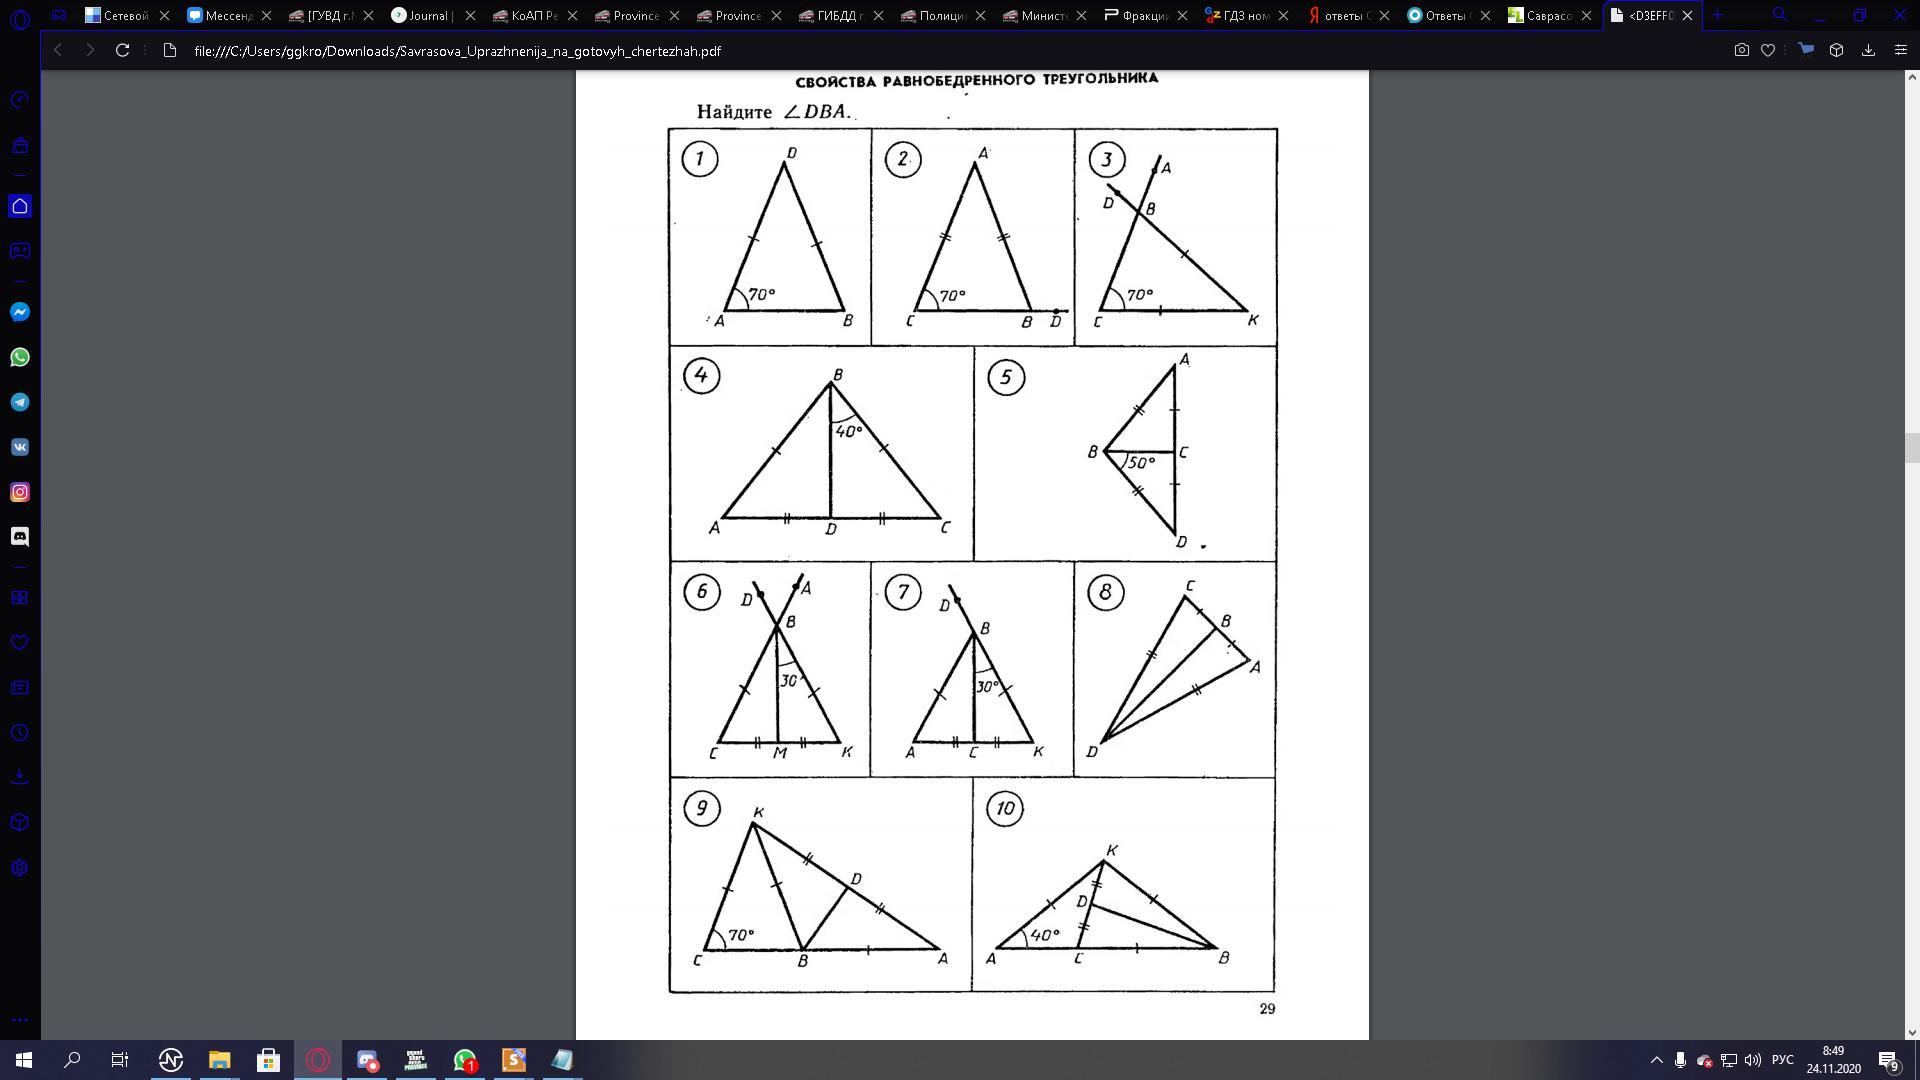Open the Сетевой tab
Viewport: 1920px width, 1080px height.
click(x=111, y=15)
